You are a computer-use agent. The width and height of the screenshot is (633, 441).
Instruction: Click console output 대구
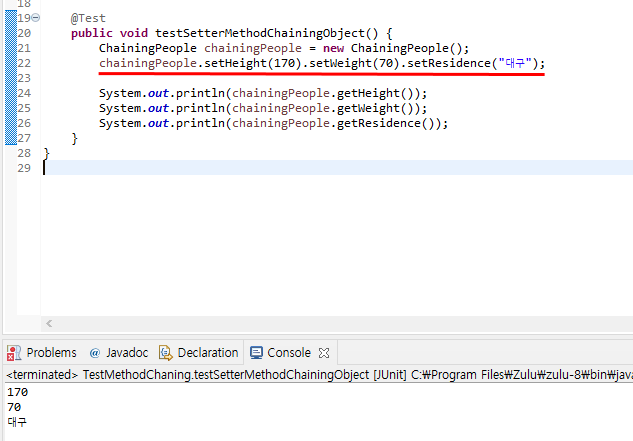coord(17,422)
